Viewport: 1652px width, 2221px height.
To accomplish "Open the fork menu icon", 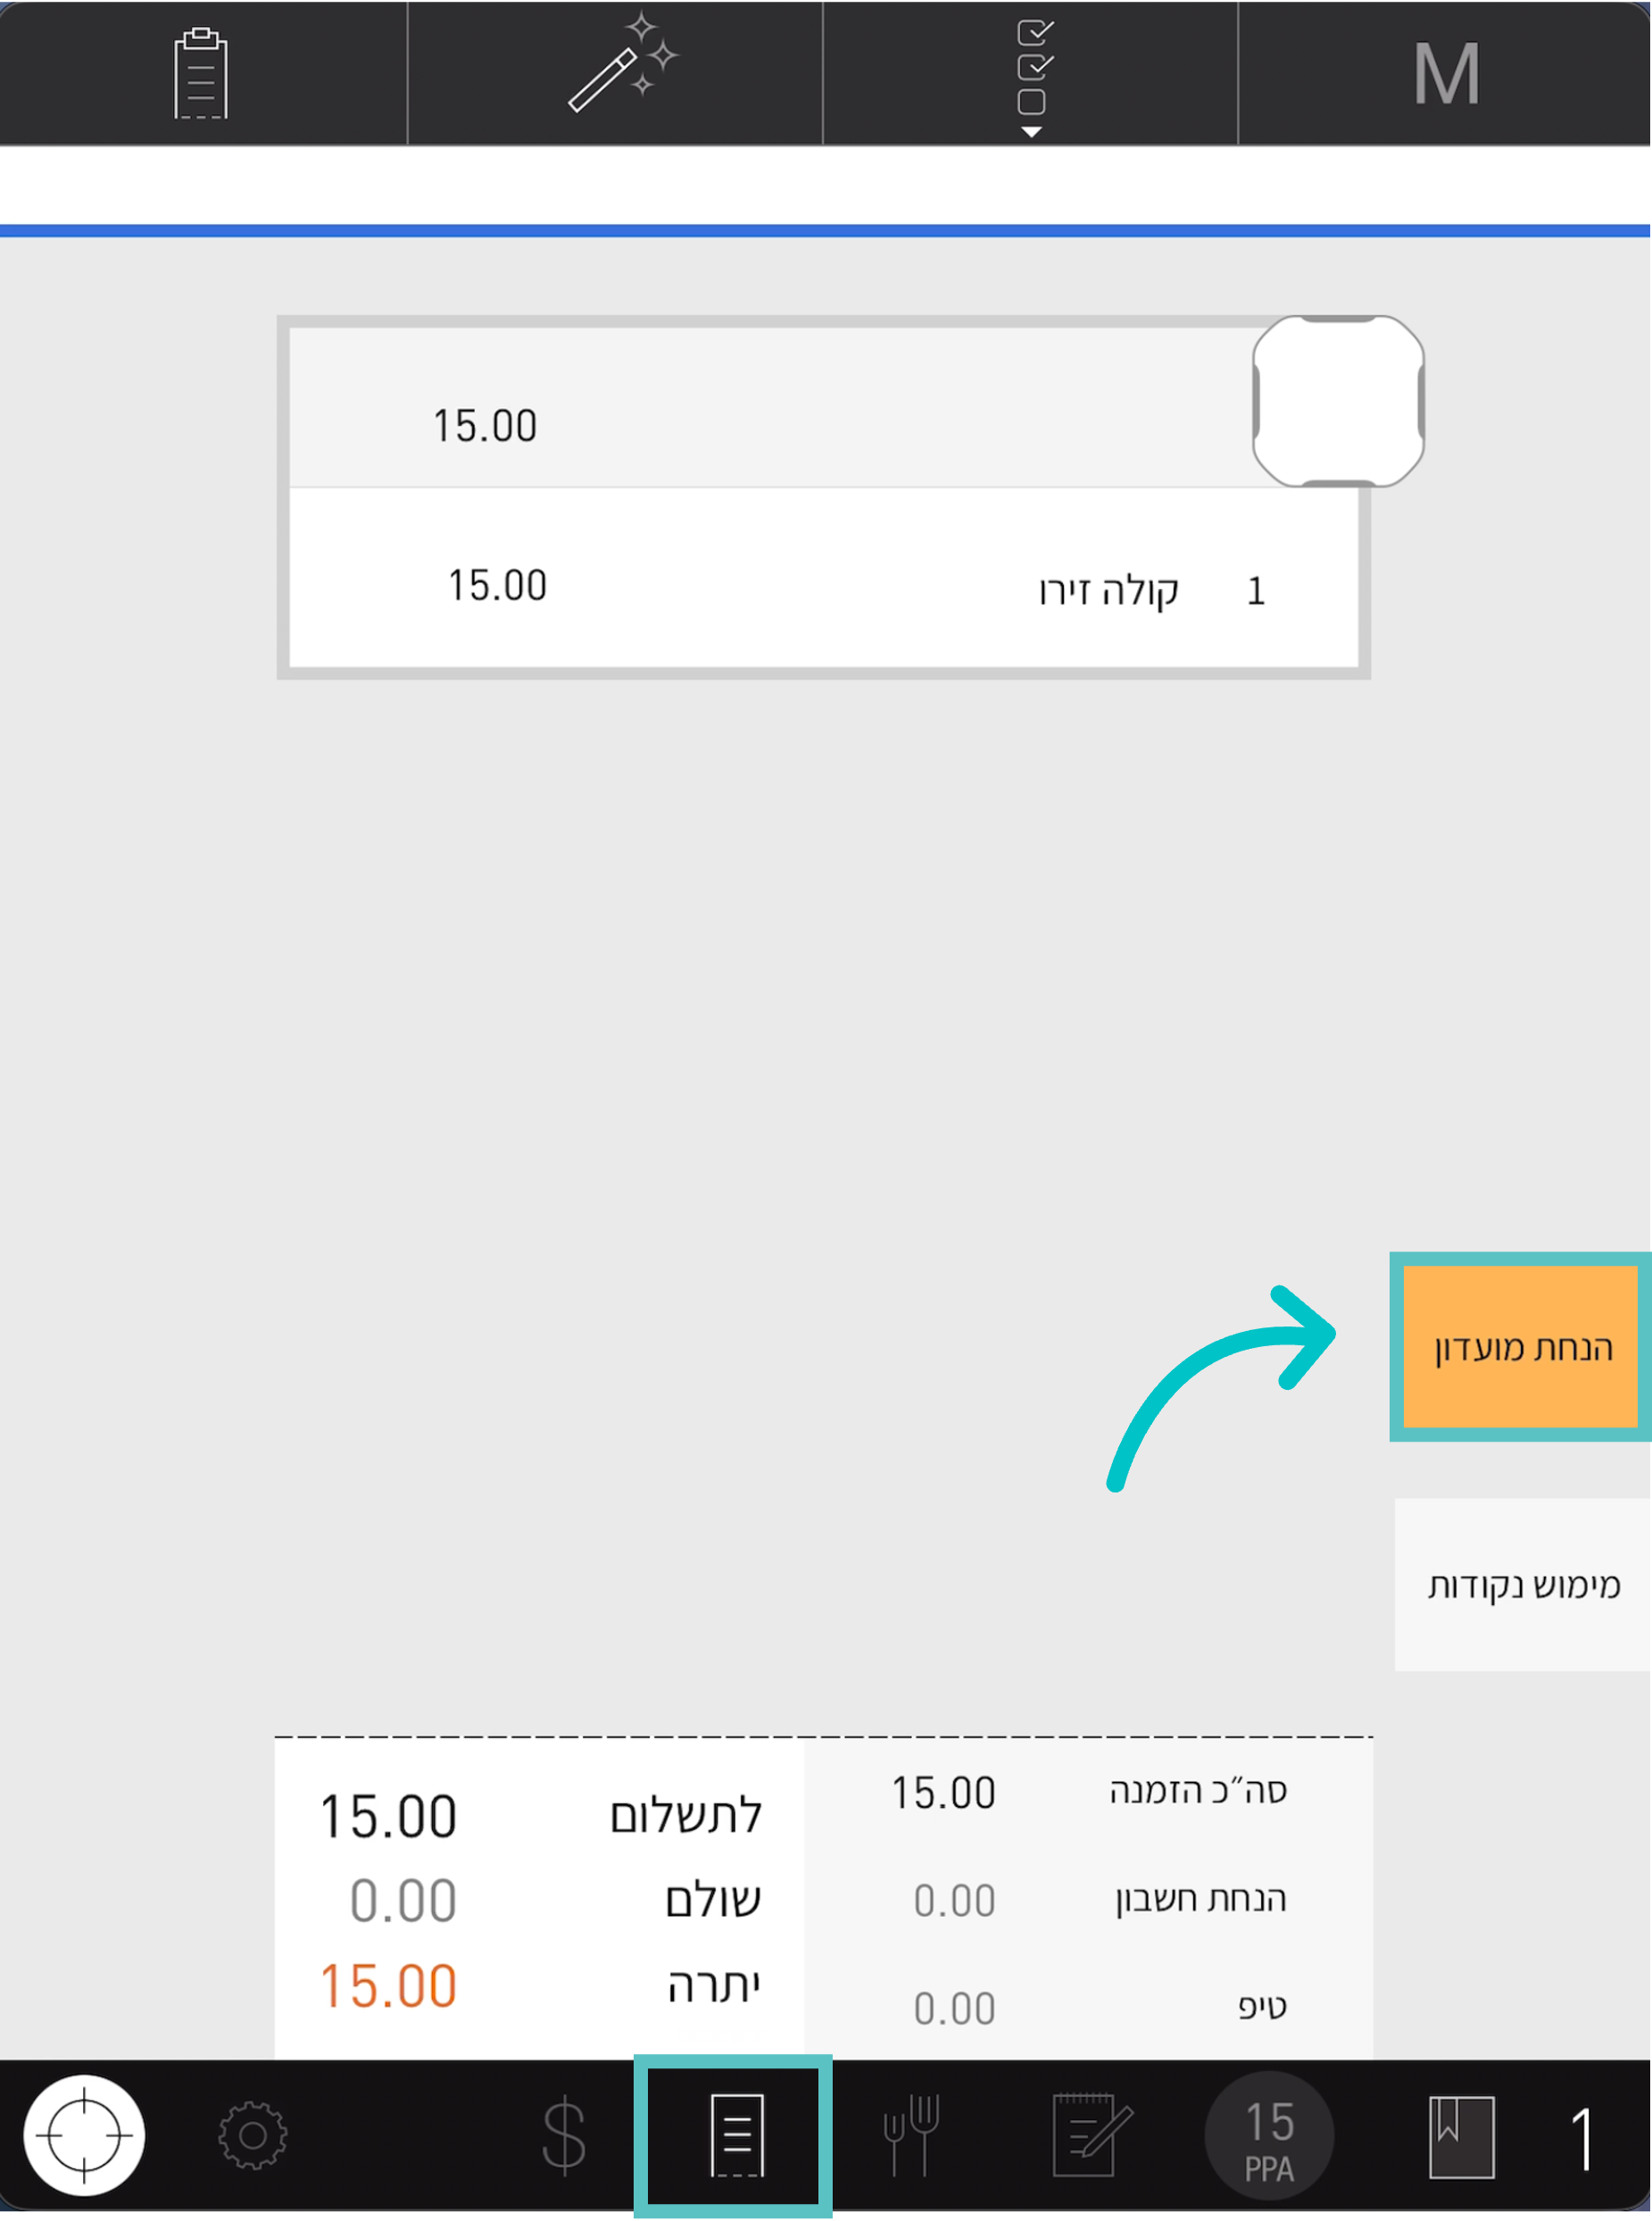I will click(911, 2136).
